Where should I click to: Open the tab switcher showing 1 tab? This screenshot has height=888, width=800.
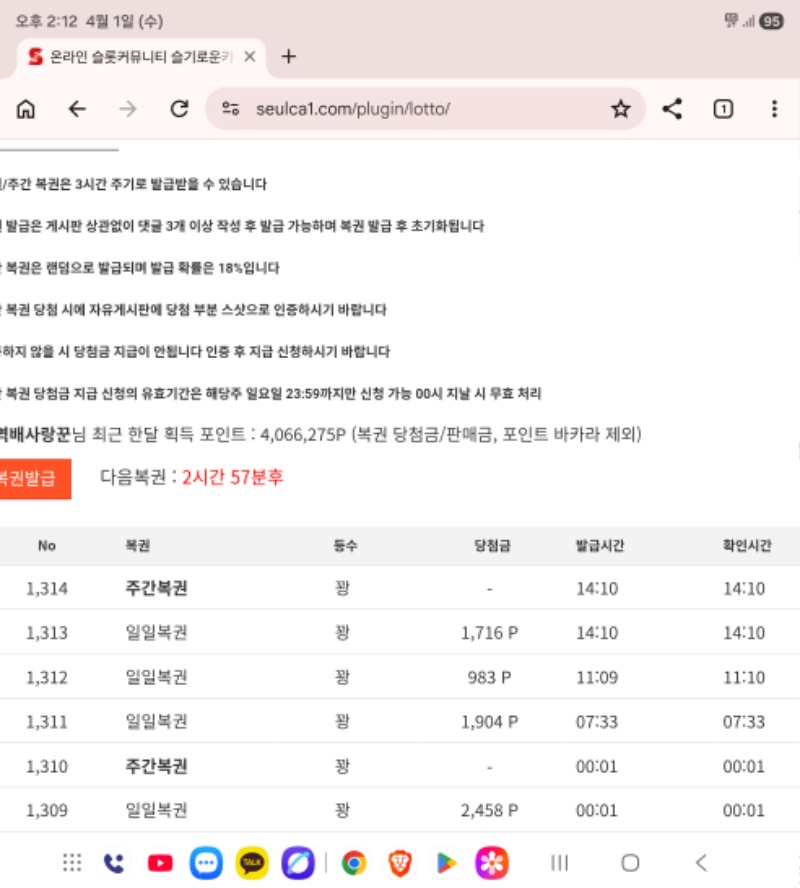coord(723,110)
